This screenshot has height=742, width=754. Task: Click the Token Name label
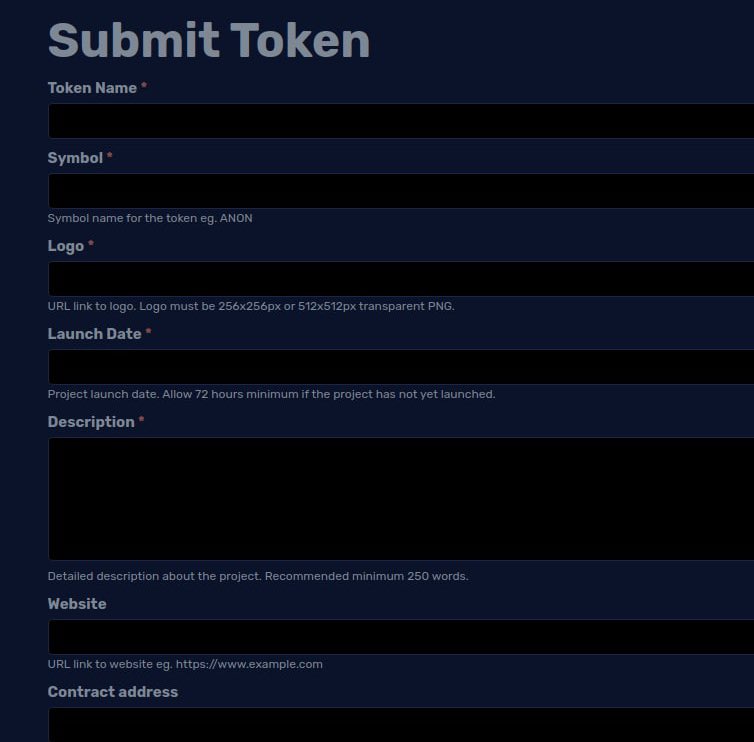[92, 88]
